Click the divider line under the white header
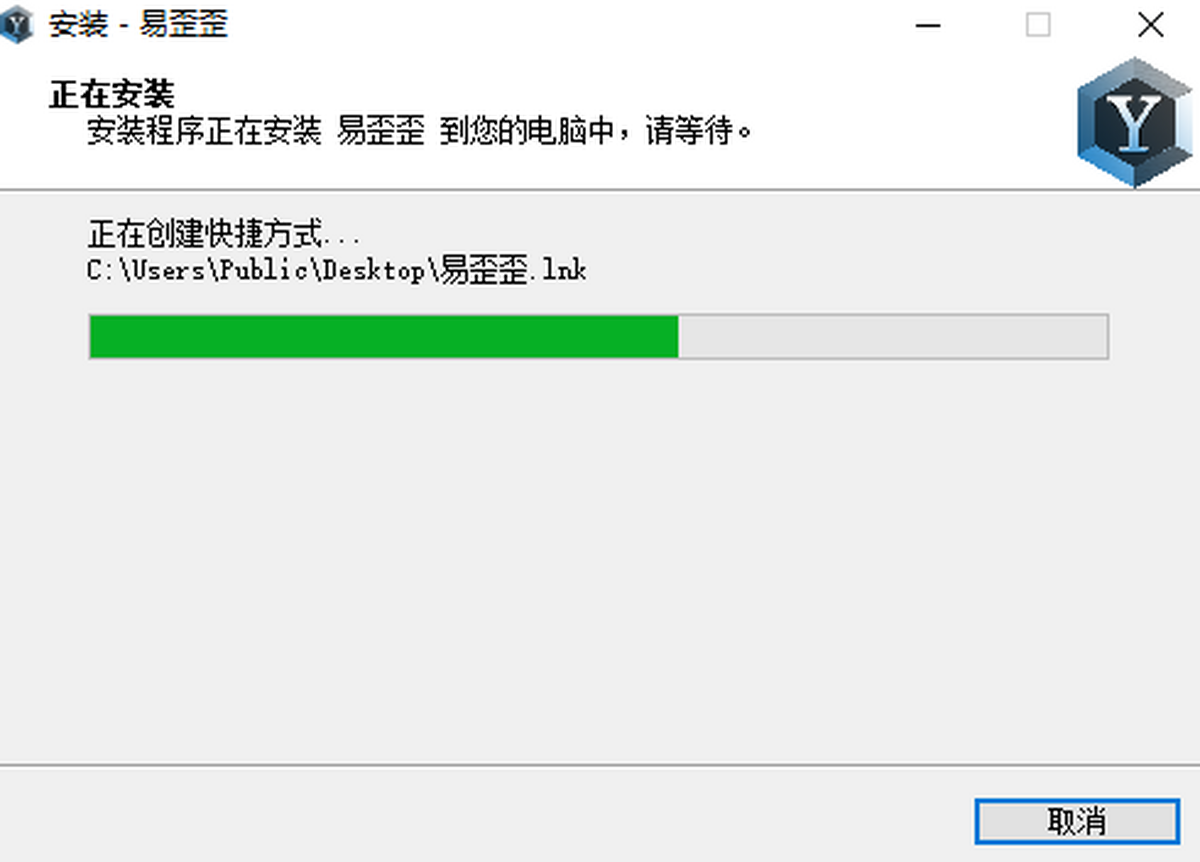Screen dimensions: 1200x862 point(600,189)
